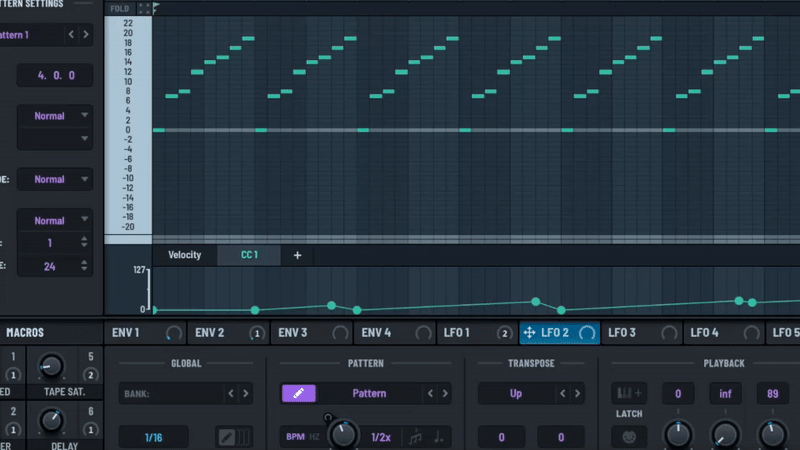
Task: Click the fit-to-view icon beside FOLD
Action: [x=144, y=8]
